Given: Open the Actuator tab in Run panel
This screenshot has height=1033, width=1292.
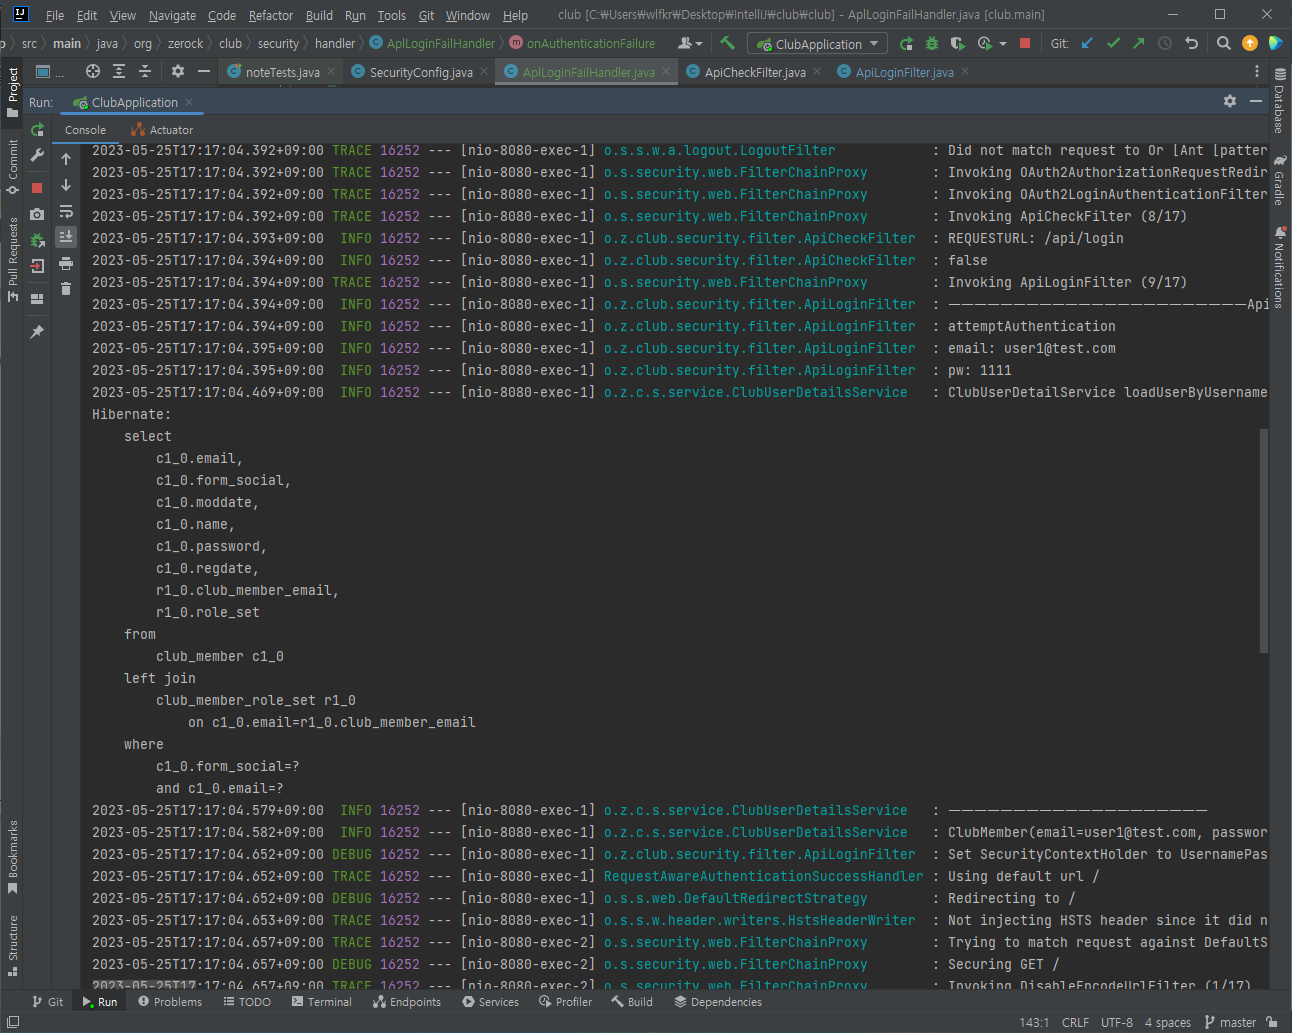Looking at the screenshot, I should [162, 130].
